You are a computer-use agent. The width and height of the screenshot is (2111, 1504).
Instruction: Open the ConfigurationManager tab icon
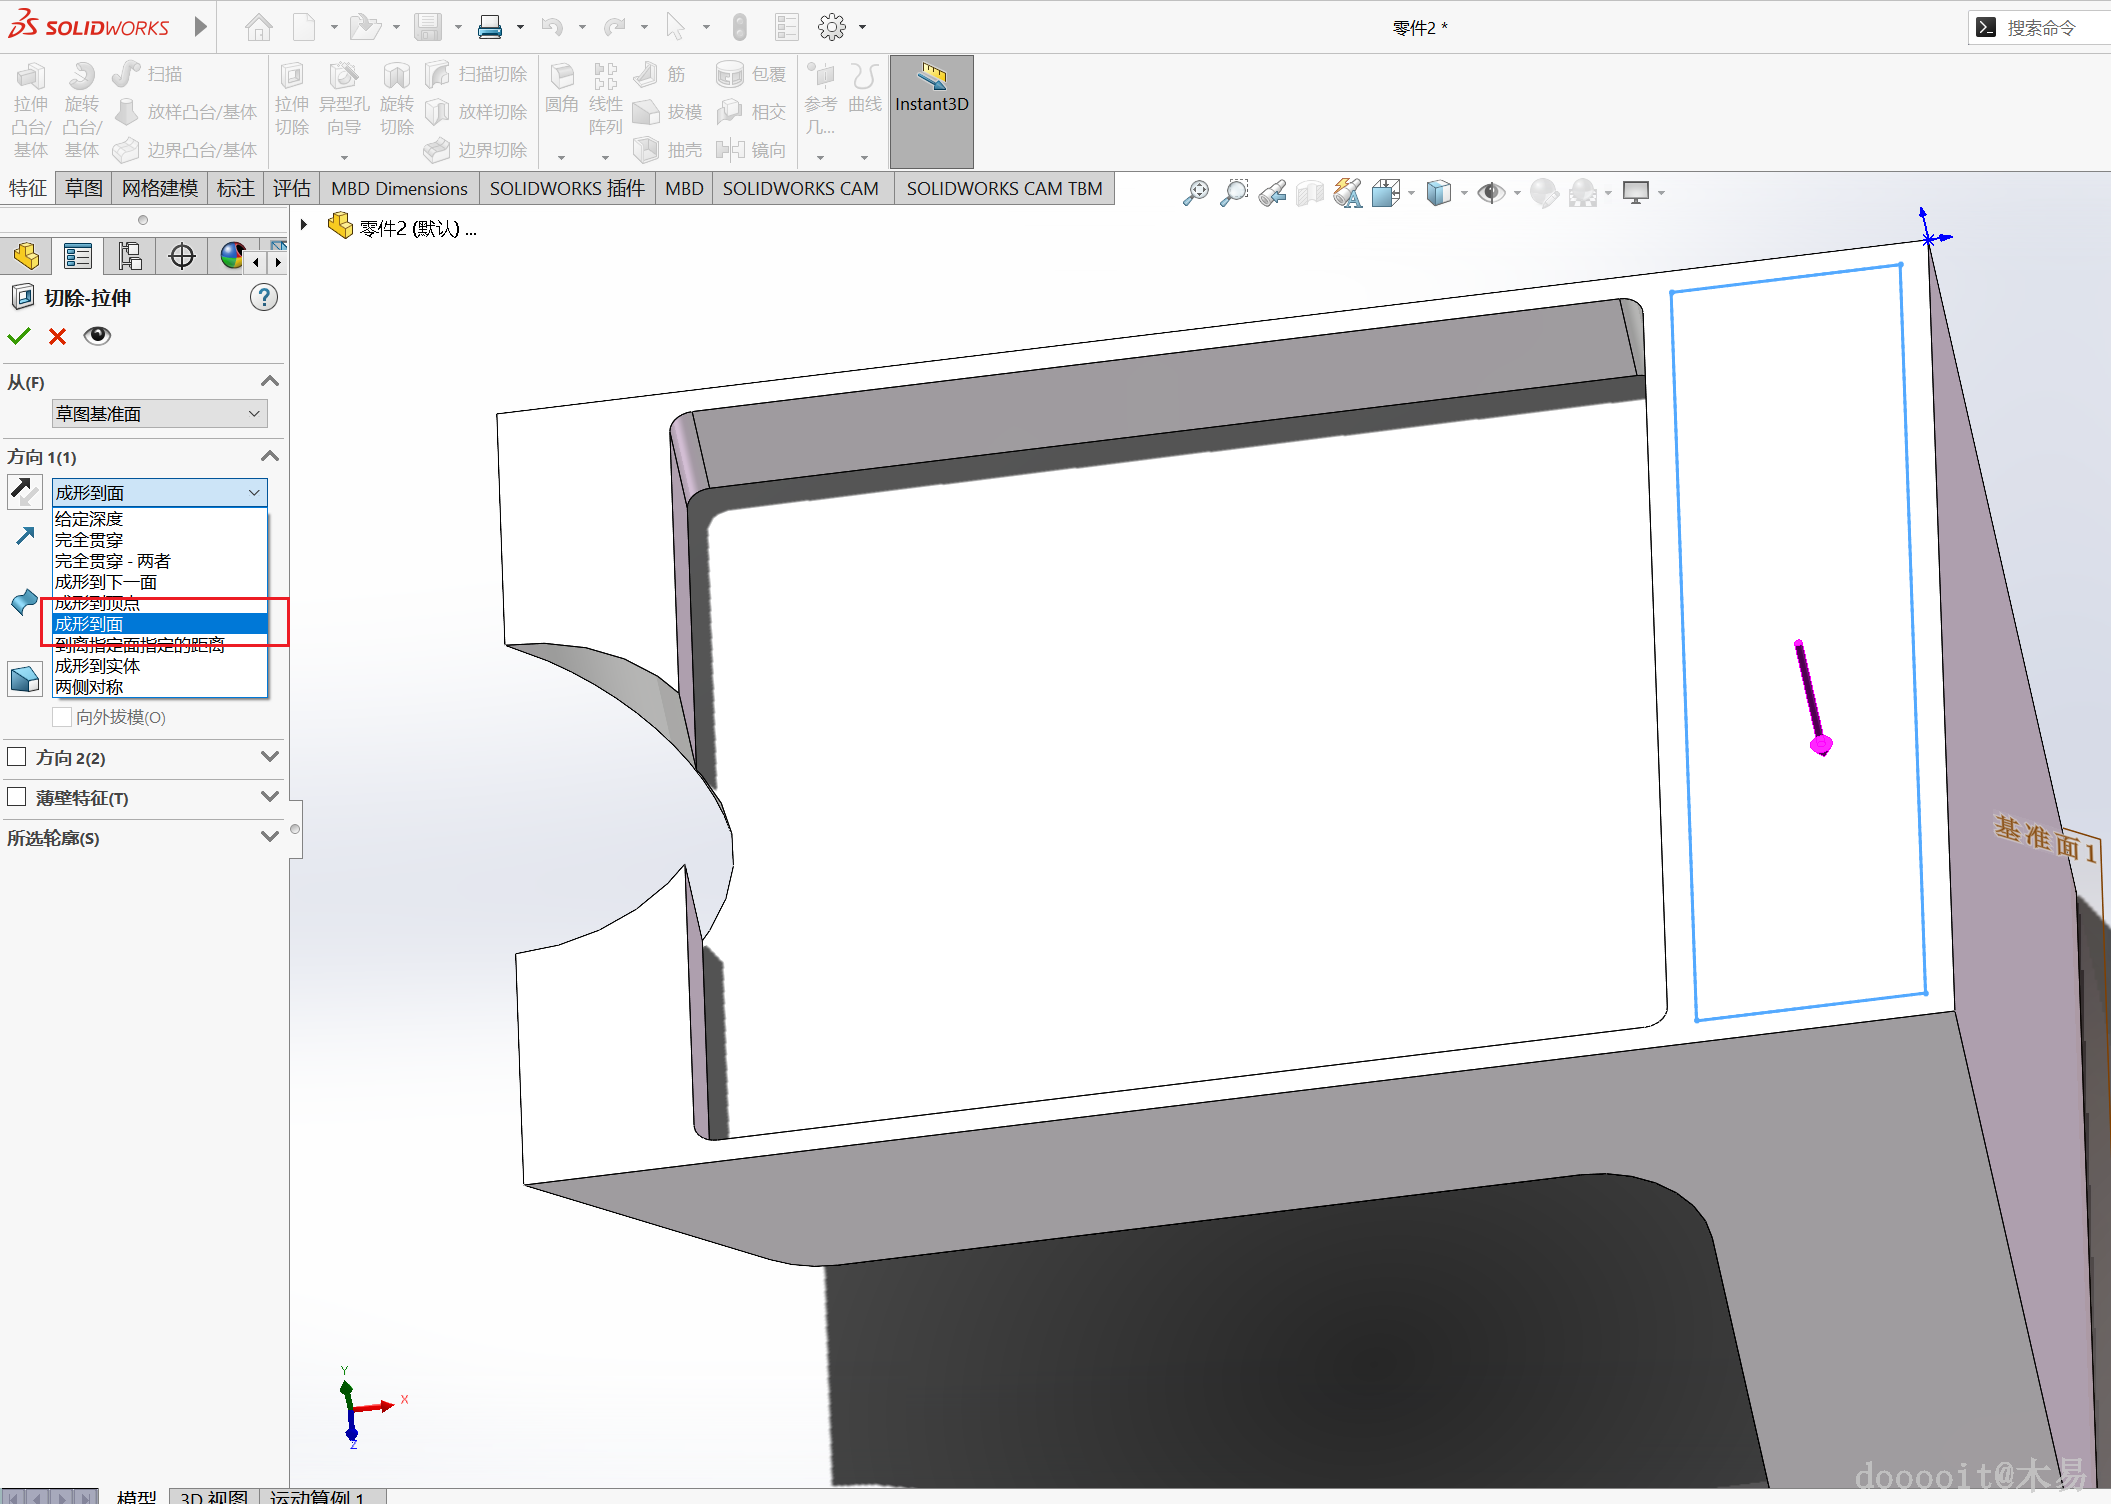(129, 256)
